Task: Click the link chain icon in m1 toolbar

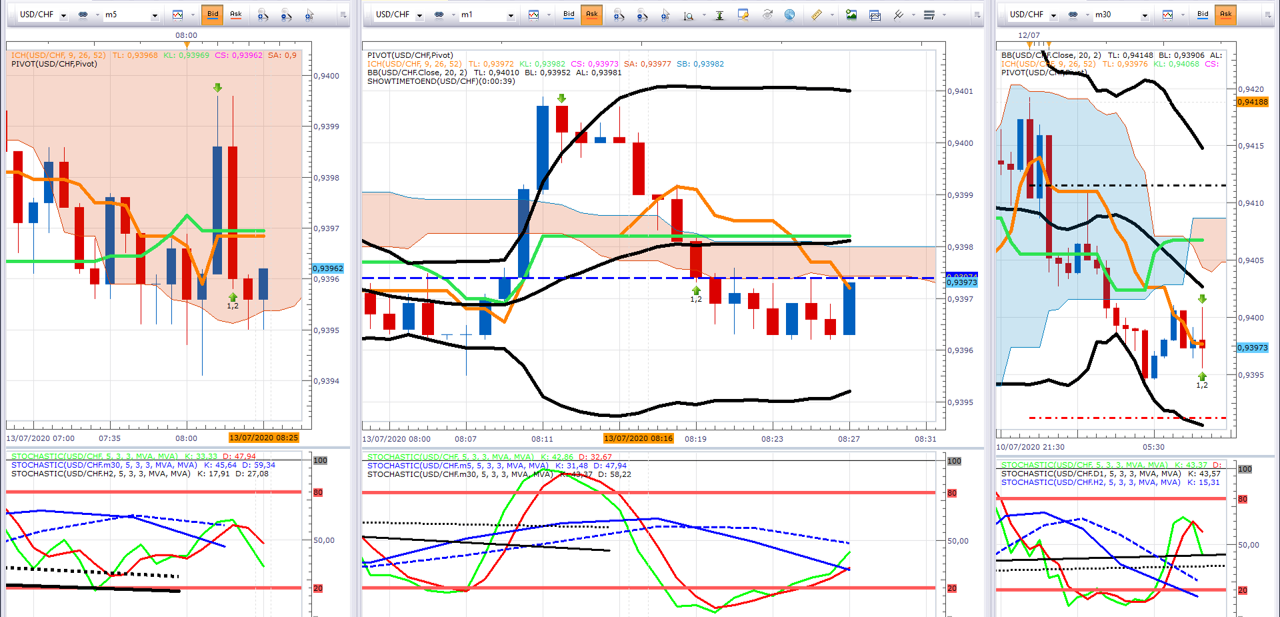Action: (x=439, y=15)
